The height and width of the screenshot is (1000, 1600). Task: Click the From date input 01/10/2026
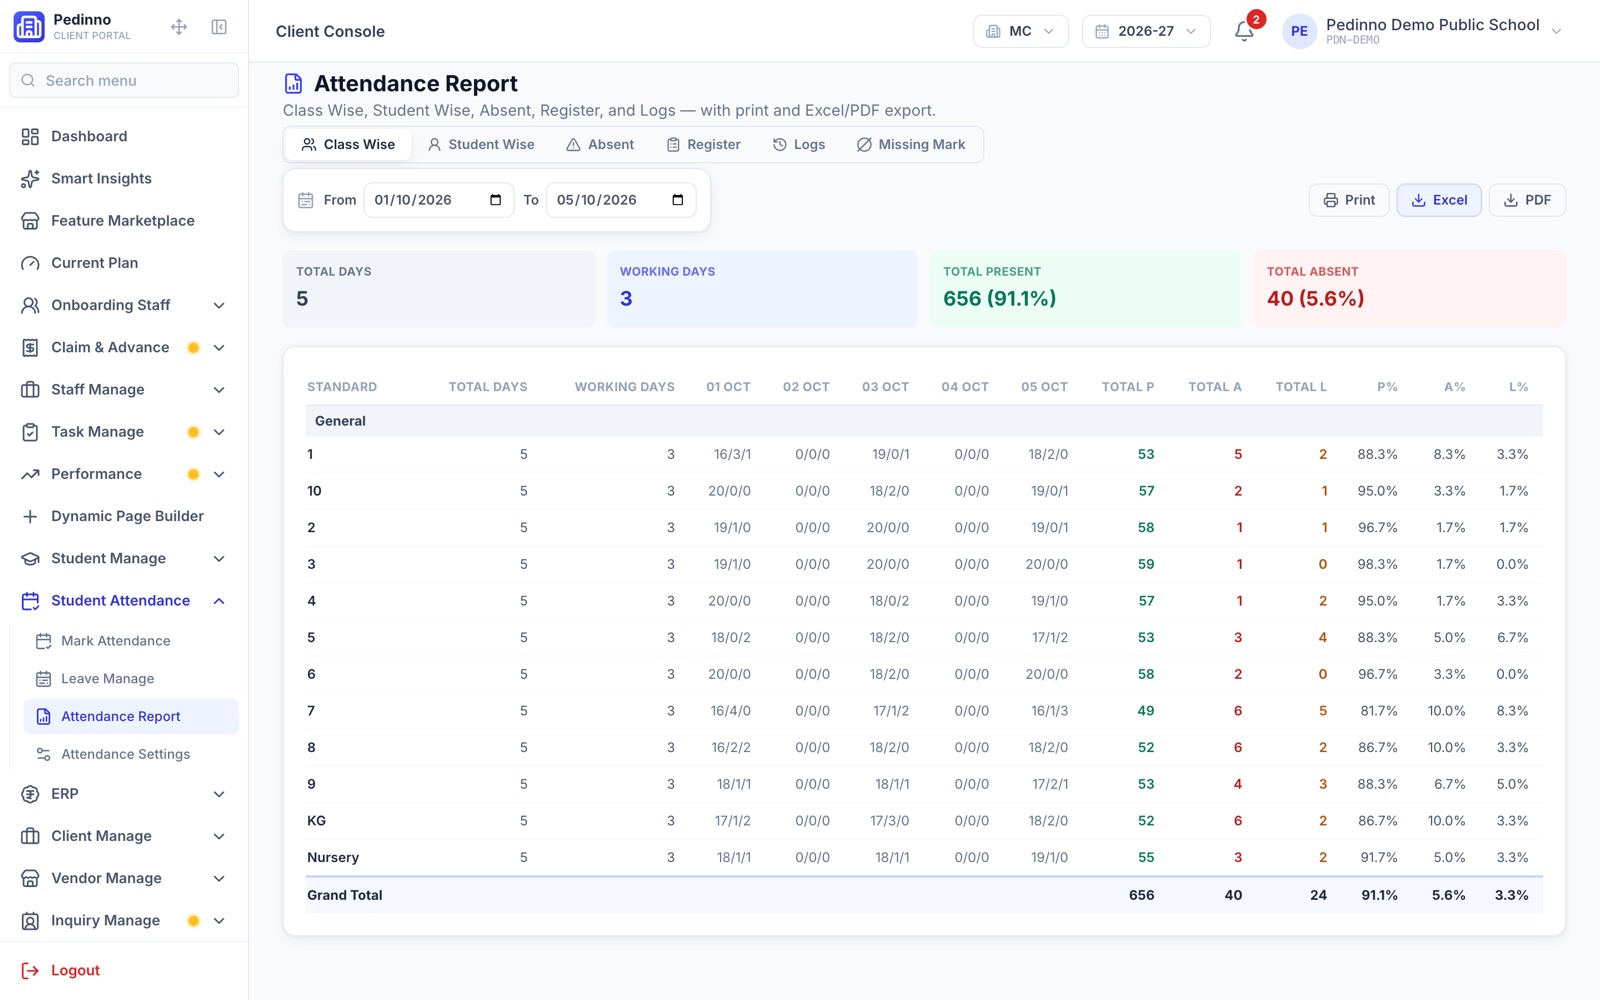[x=438, y=200]
